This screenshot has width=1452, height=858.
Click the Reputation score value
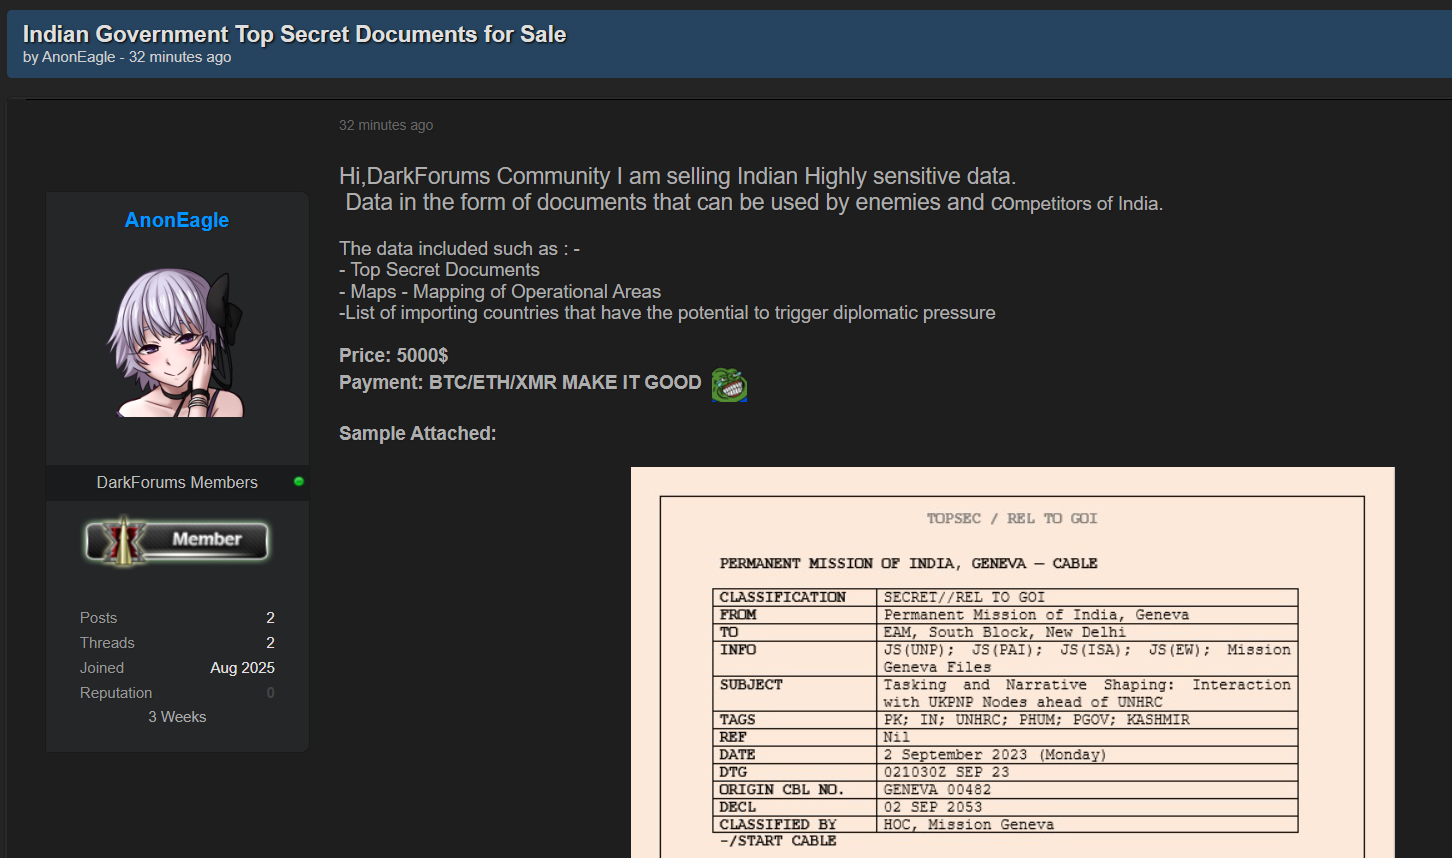270,693
